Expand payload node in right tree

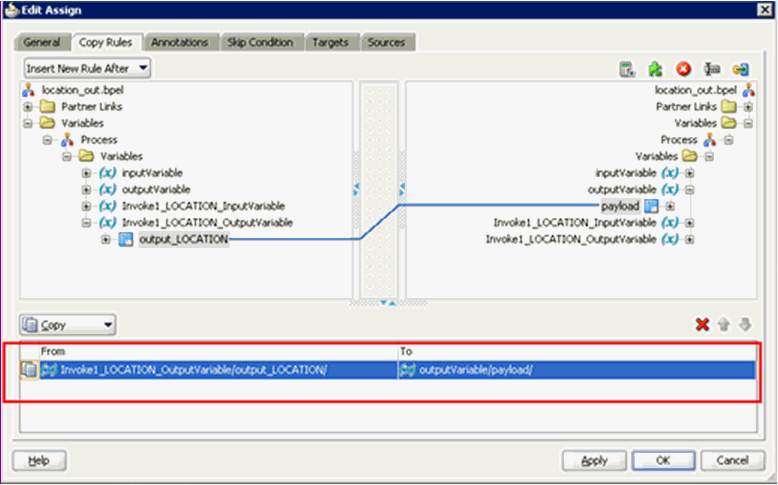[670, 206]
